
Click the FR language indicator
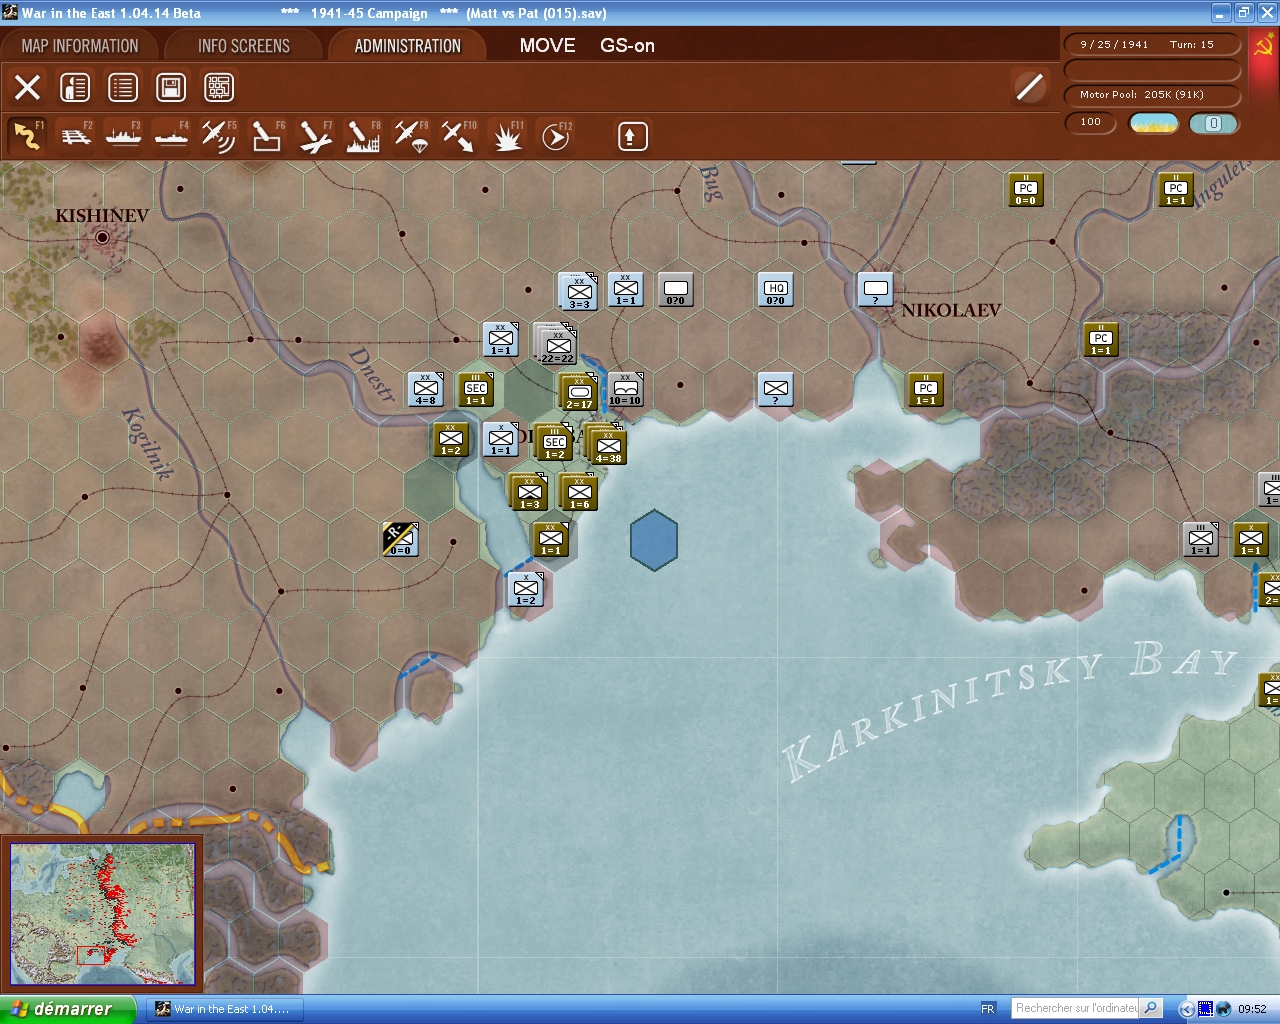pos(988,1009)
